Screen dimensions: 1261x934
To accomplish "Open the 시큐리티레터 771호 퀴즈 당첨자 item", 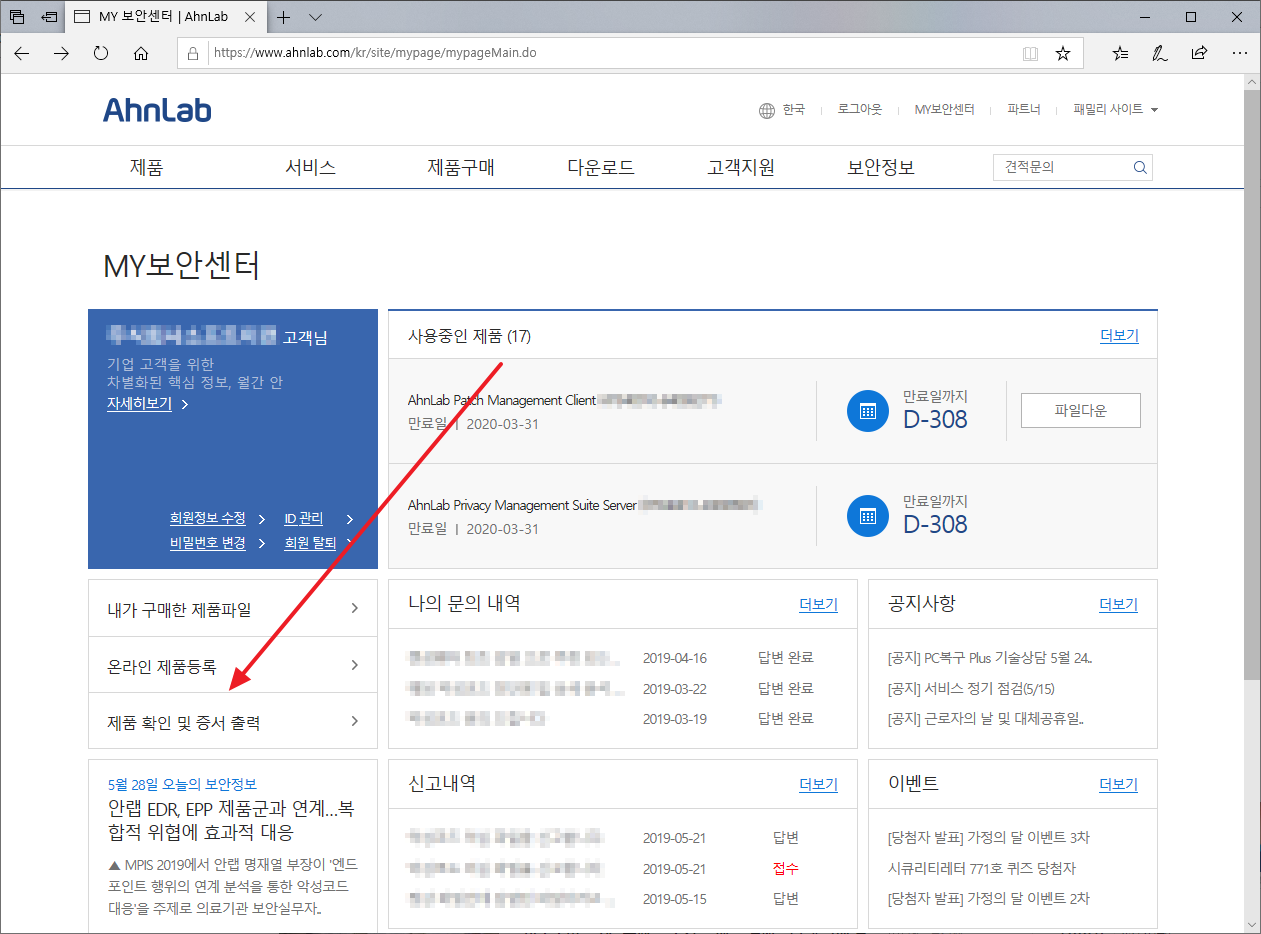I will coord(982,869).
